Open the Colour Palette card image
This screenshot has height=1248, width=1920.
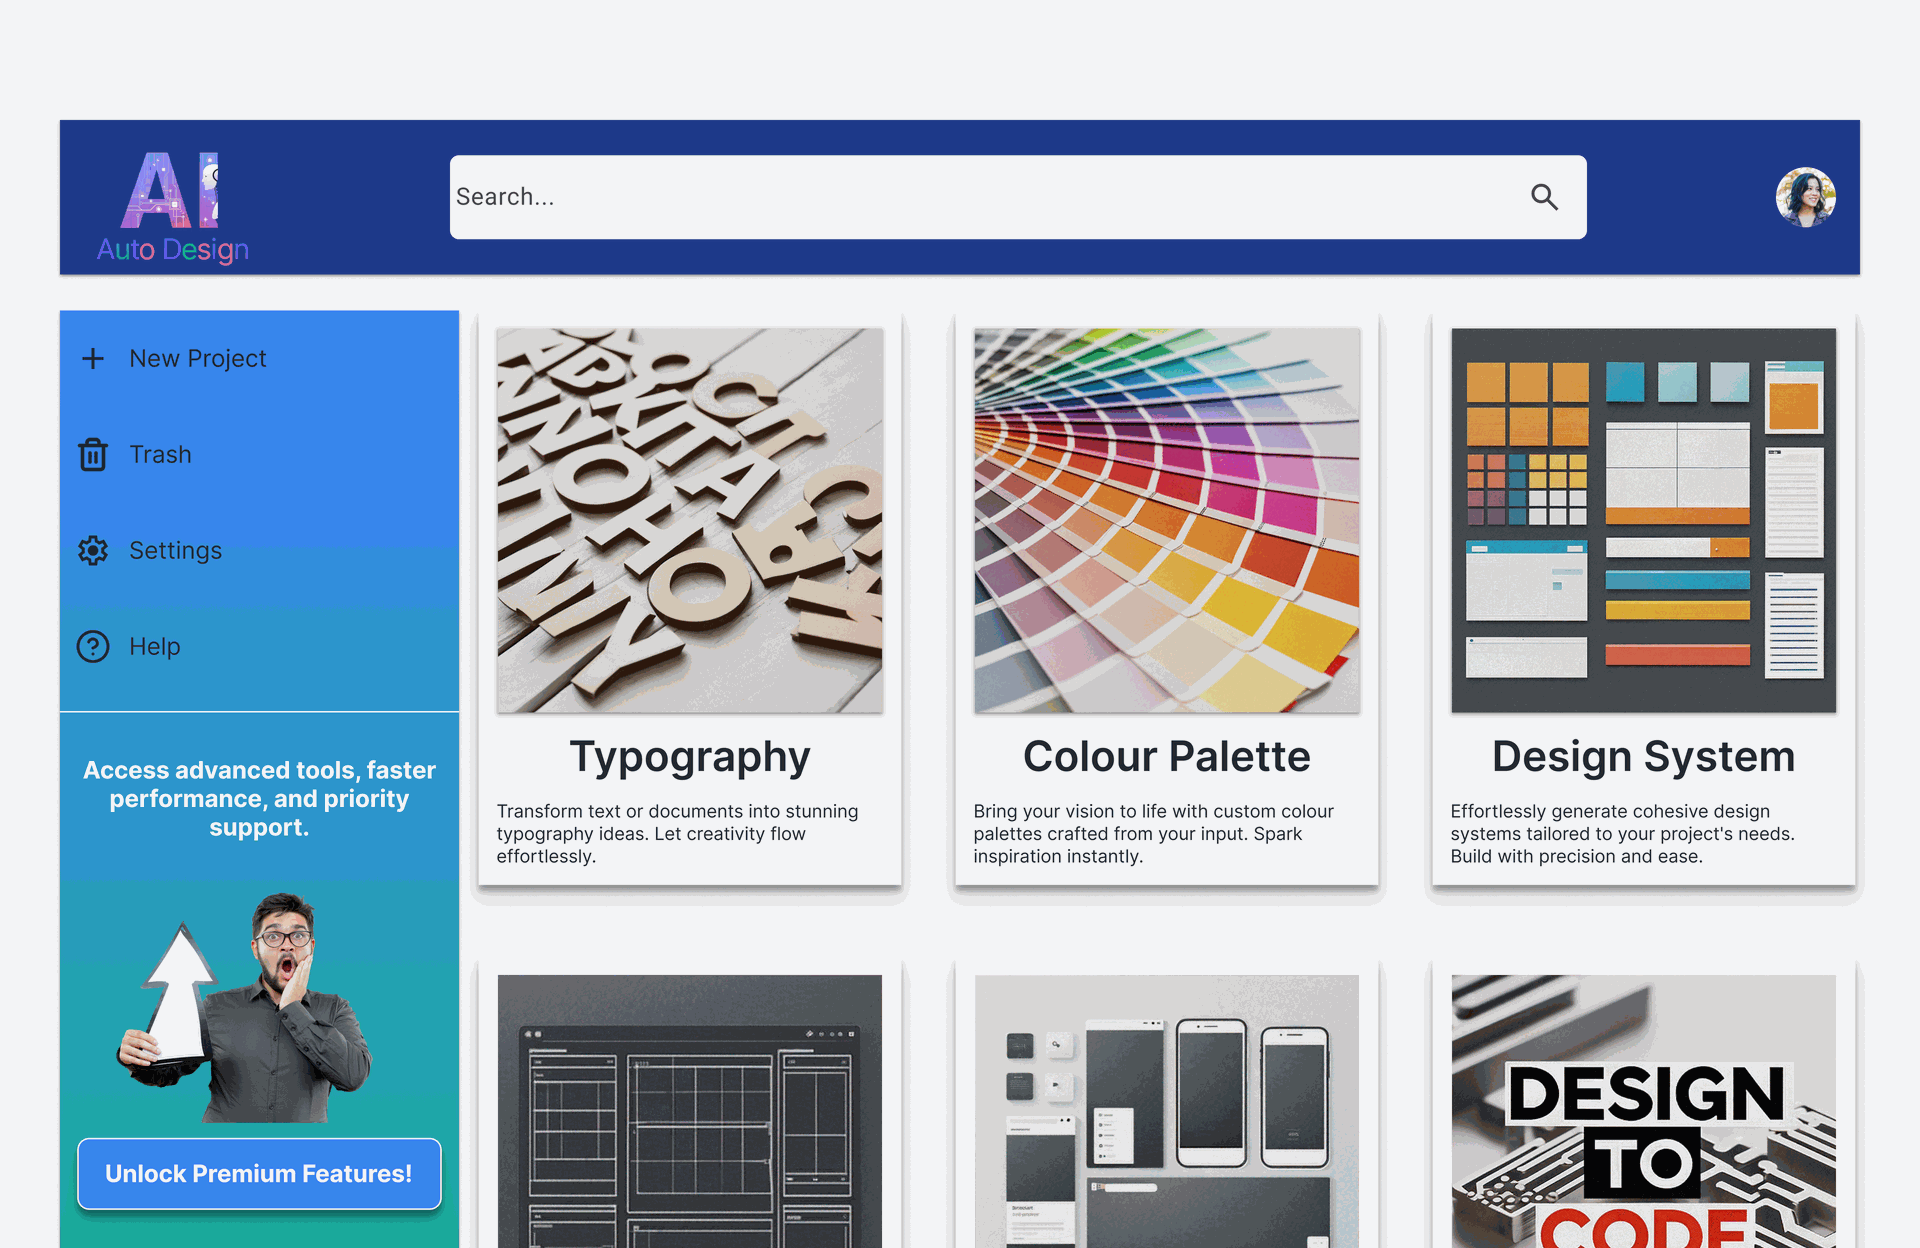[1167, 520]
